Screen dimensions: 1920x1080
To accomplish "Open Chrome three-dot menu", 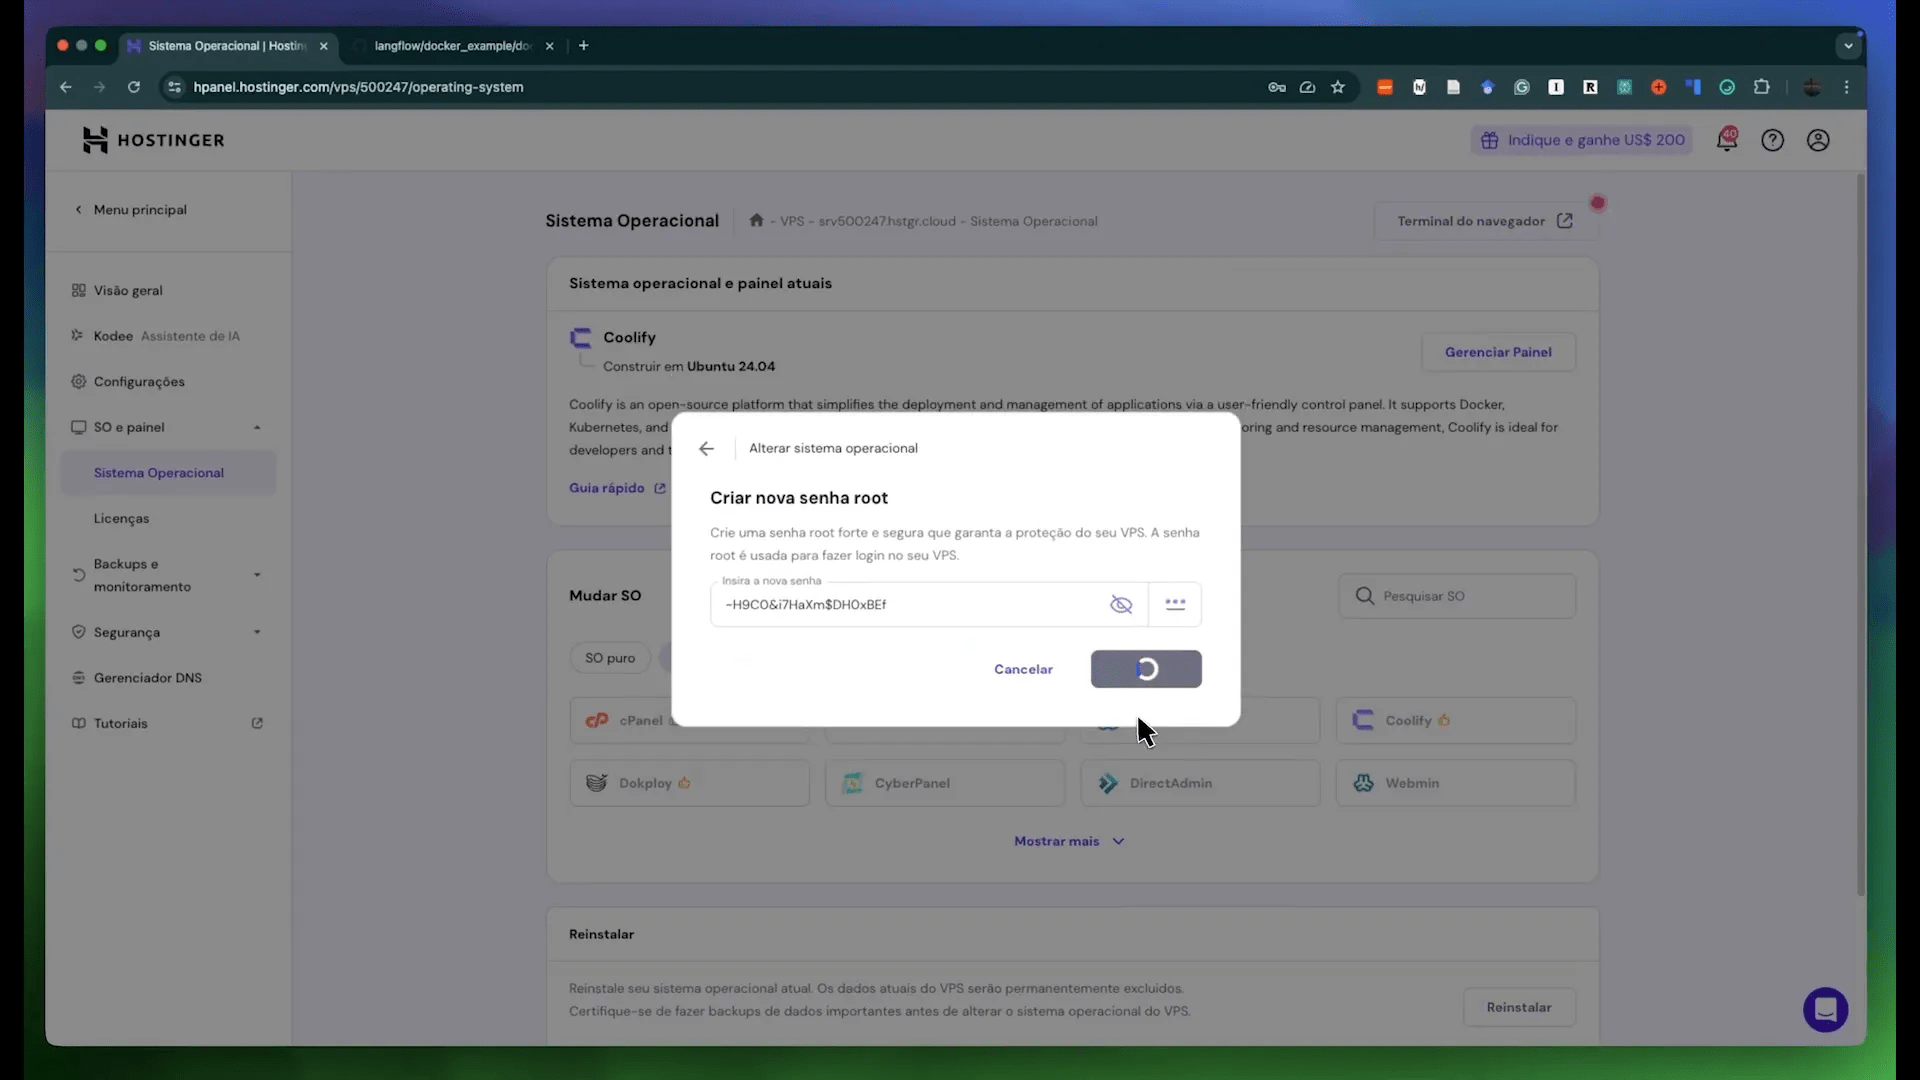I will 1847,87.
